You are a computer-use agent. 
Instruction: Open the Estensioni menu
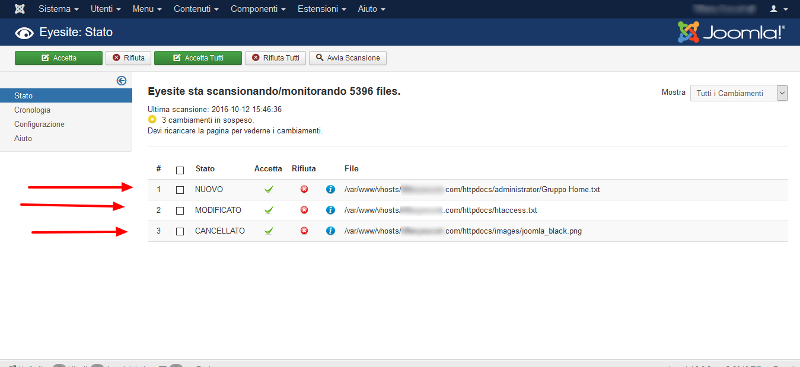pos(322,9)
